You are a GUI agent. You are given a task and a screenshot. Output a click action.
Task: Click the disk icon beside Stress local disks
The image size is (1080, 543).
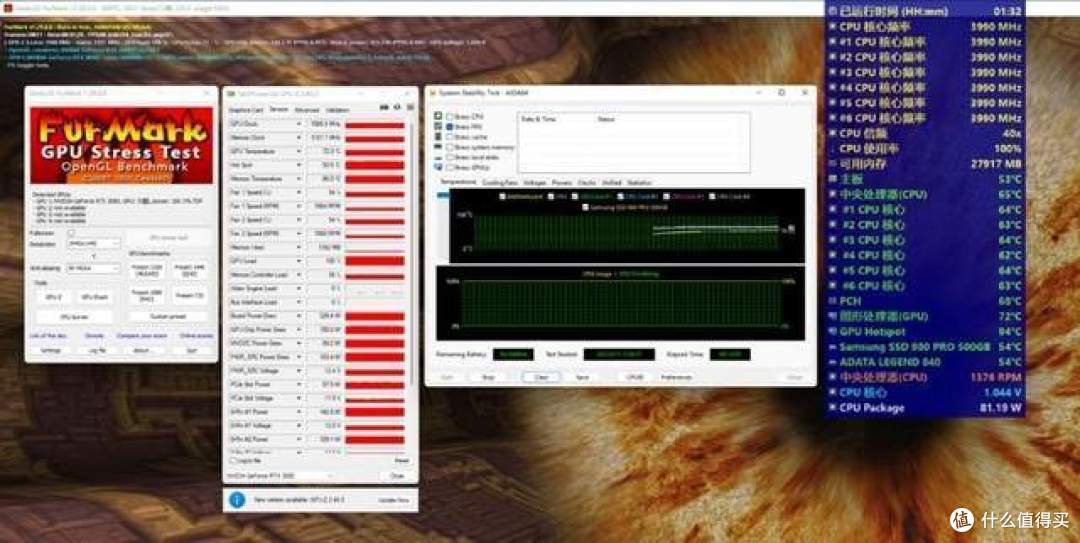click(x=438, y=157)
